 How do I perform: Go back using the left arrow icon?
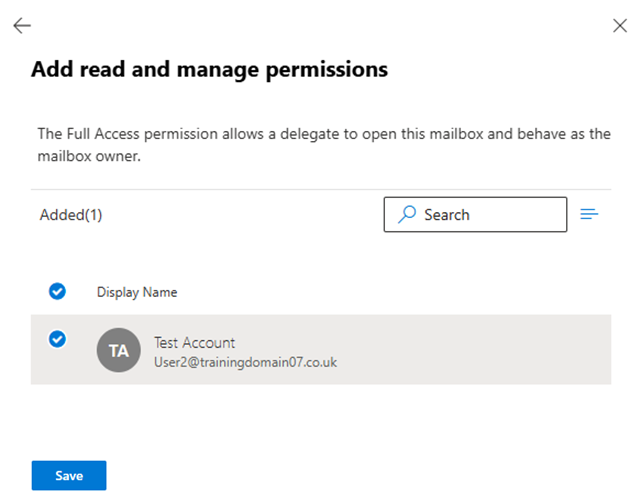22,25
